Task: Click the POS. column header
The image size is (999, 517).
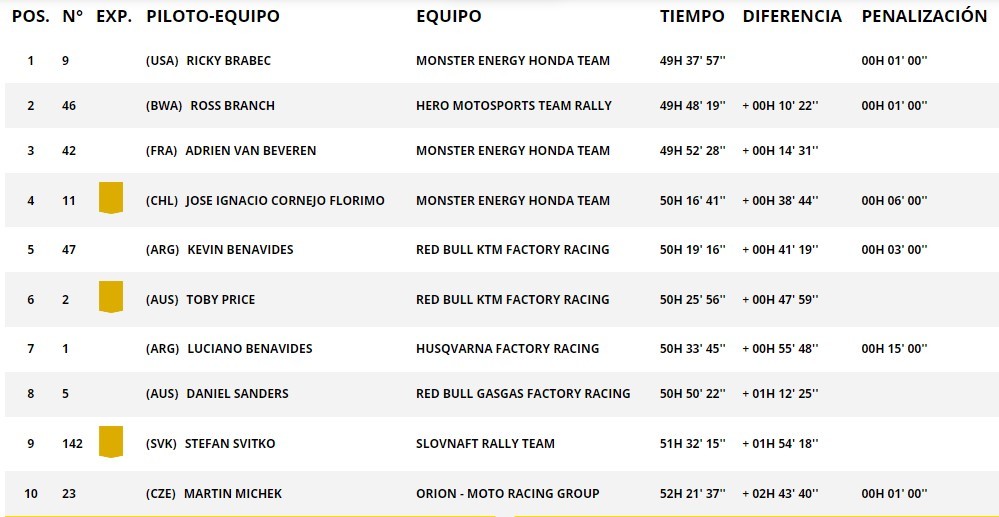Action: tap(31, 16)
